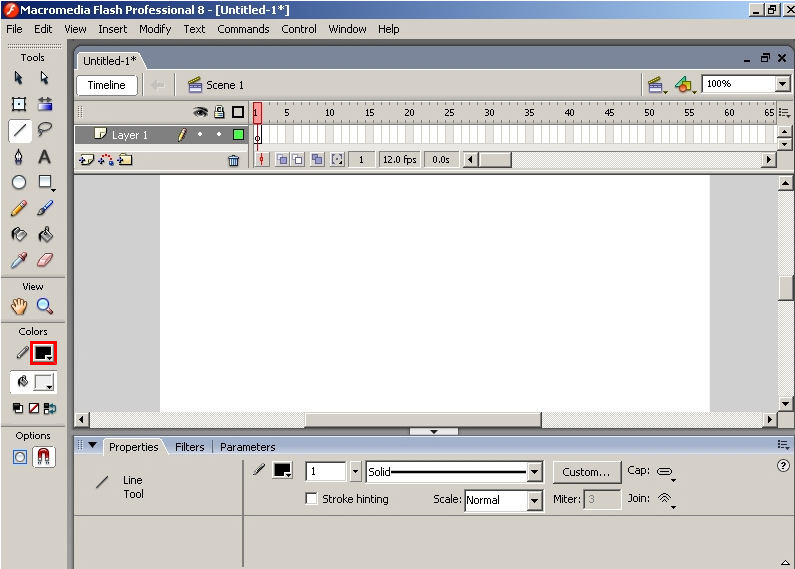Open the Commands menu
Viewport: 795px width, 569px height.
point(243,29)
